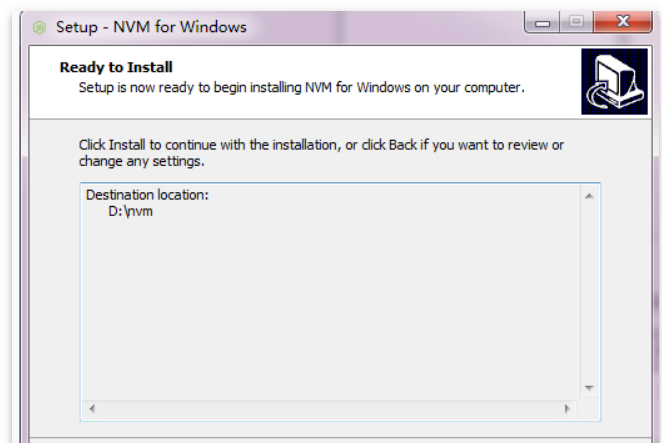The image size is (662, 443).
Task: Minimize the NVM setup window
Action: [543, 22]
